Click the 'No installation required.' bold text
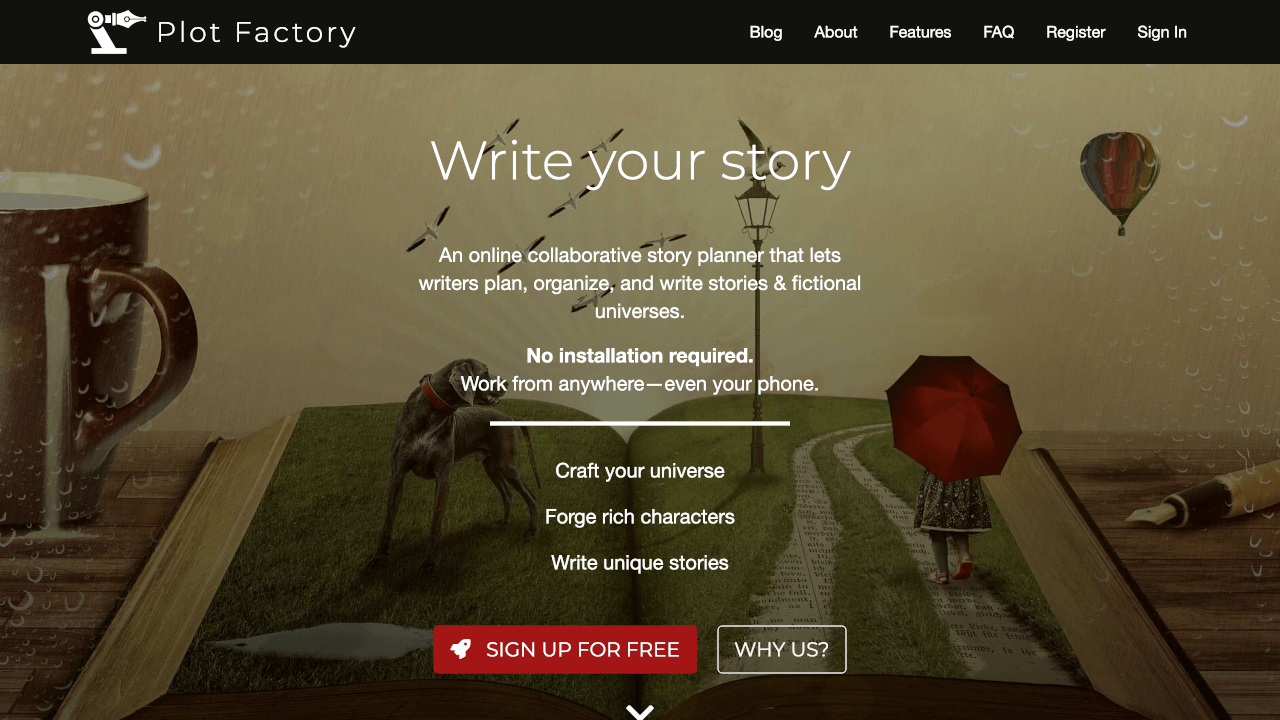The image size is (1280, 720). pyautogui.click(x=640, y=356)
